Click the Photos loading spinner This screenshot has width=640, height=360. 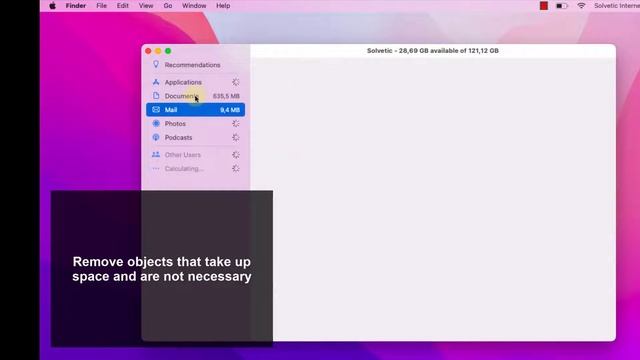(236, 124)
